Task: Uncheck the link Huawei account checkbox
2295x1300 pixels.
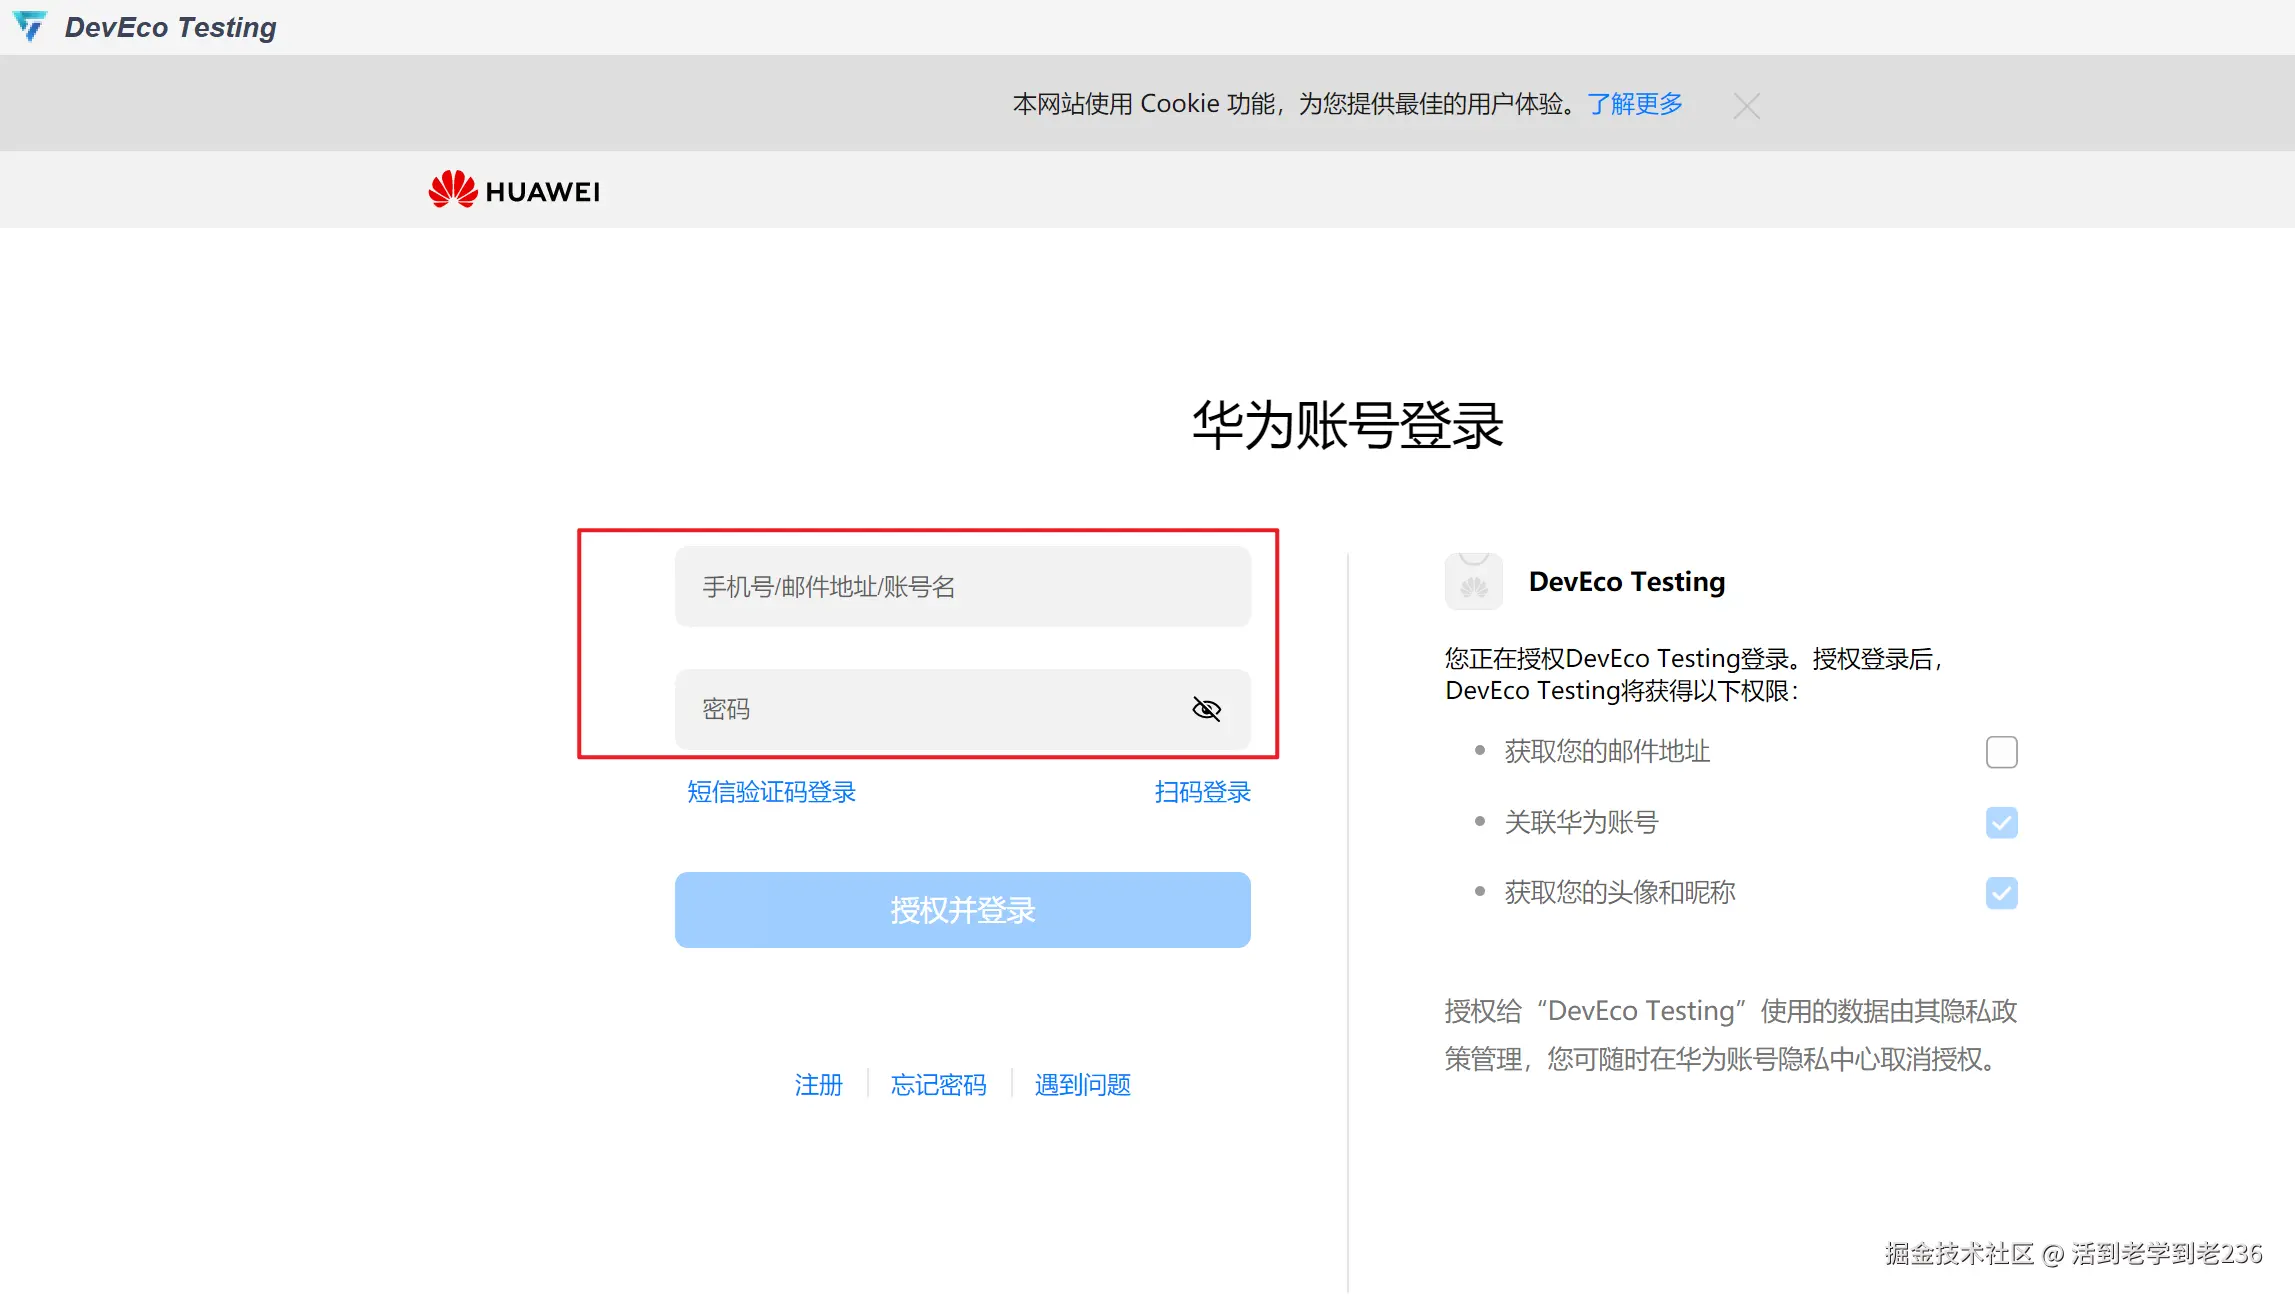Action: coord(2001,823)
